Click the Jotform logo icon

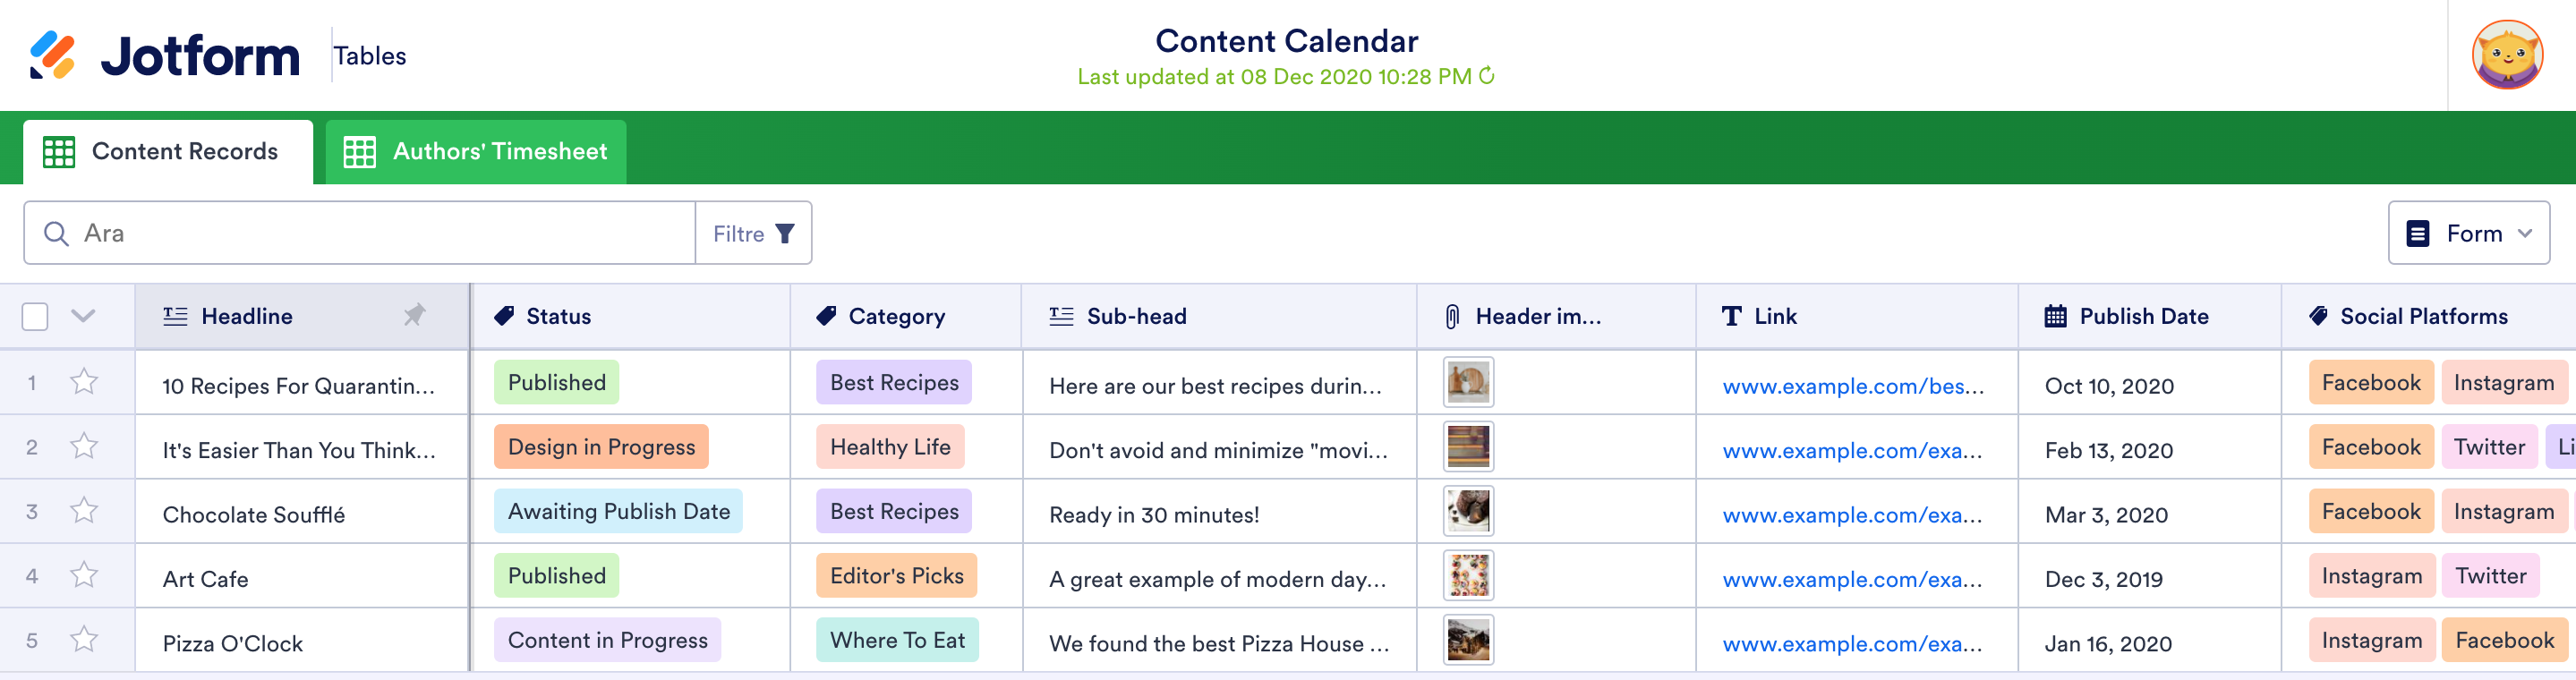point(52,55)
